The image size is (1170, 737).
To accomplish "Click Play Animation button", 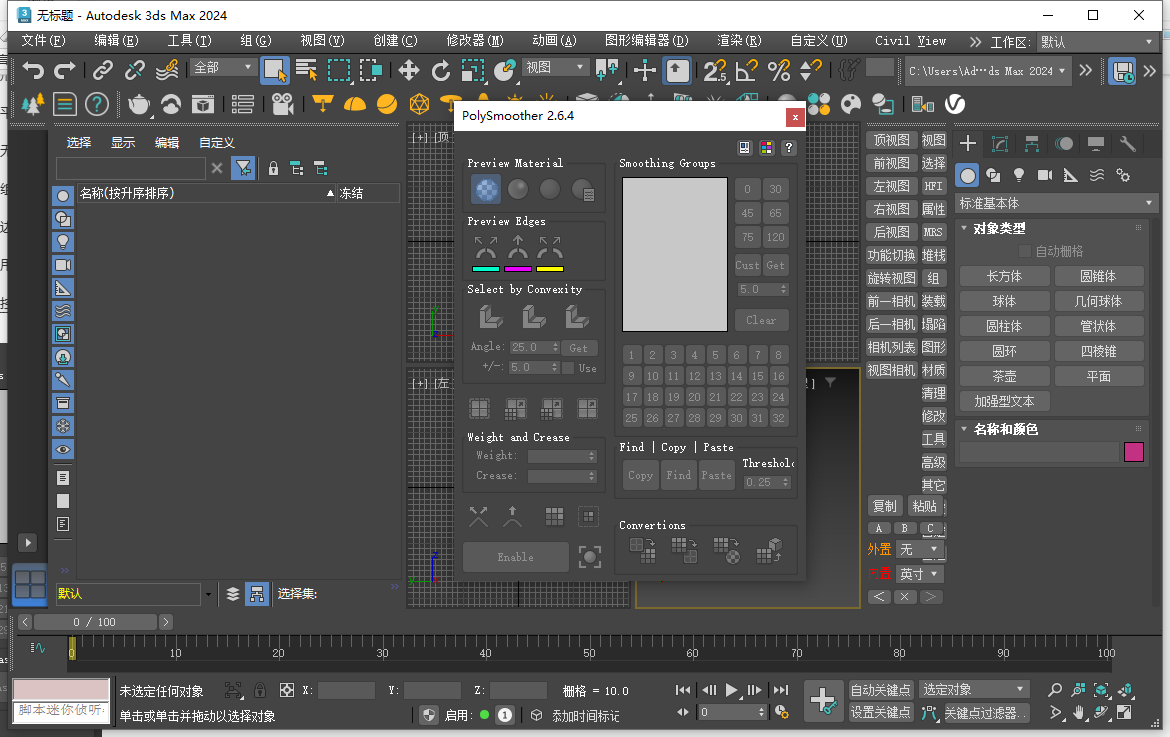I will (731, 690).
